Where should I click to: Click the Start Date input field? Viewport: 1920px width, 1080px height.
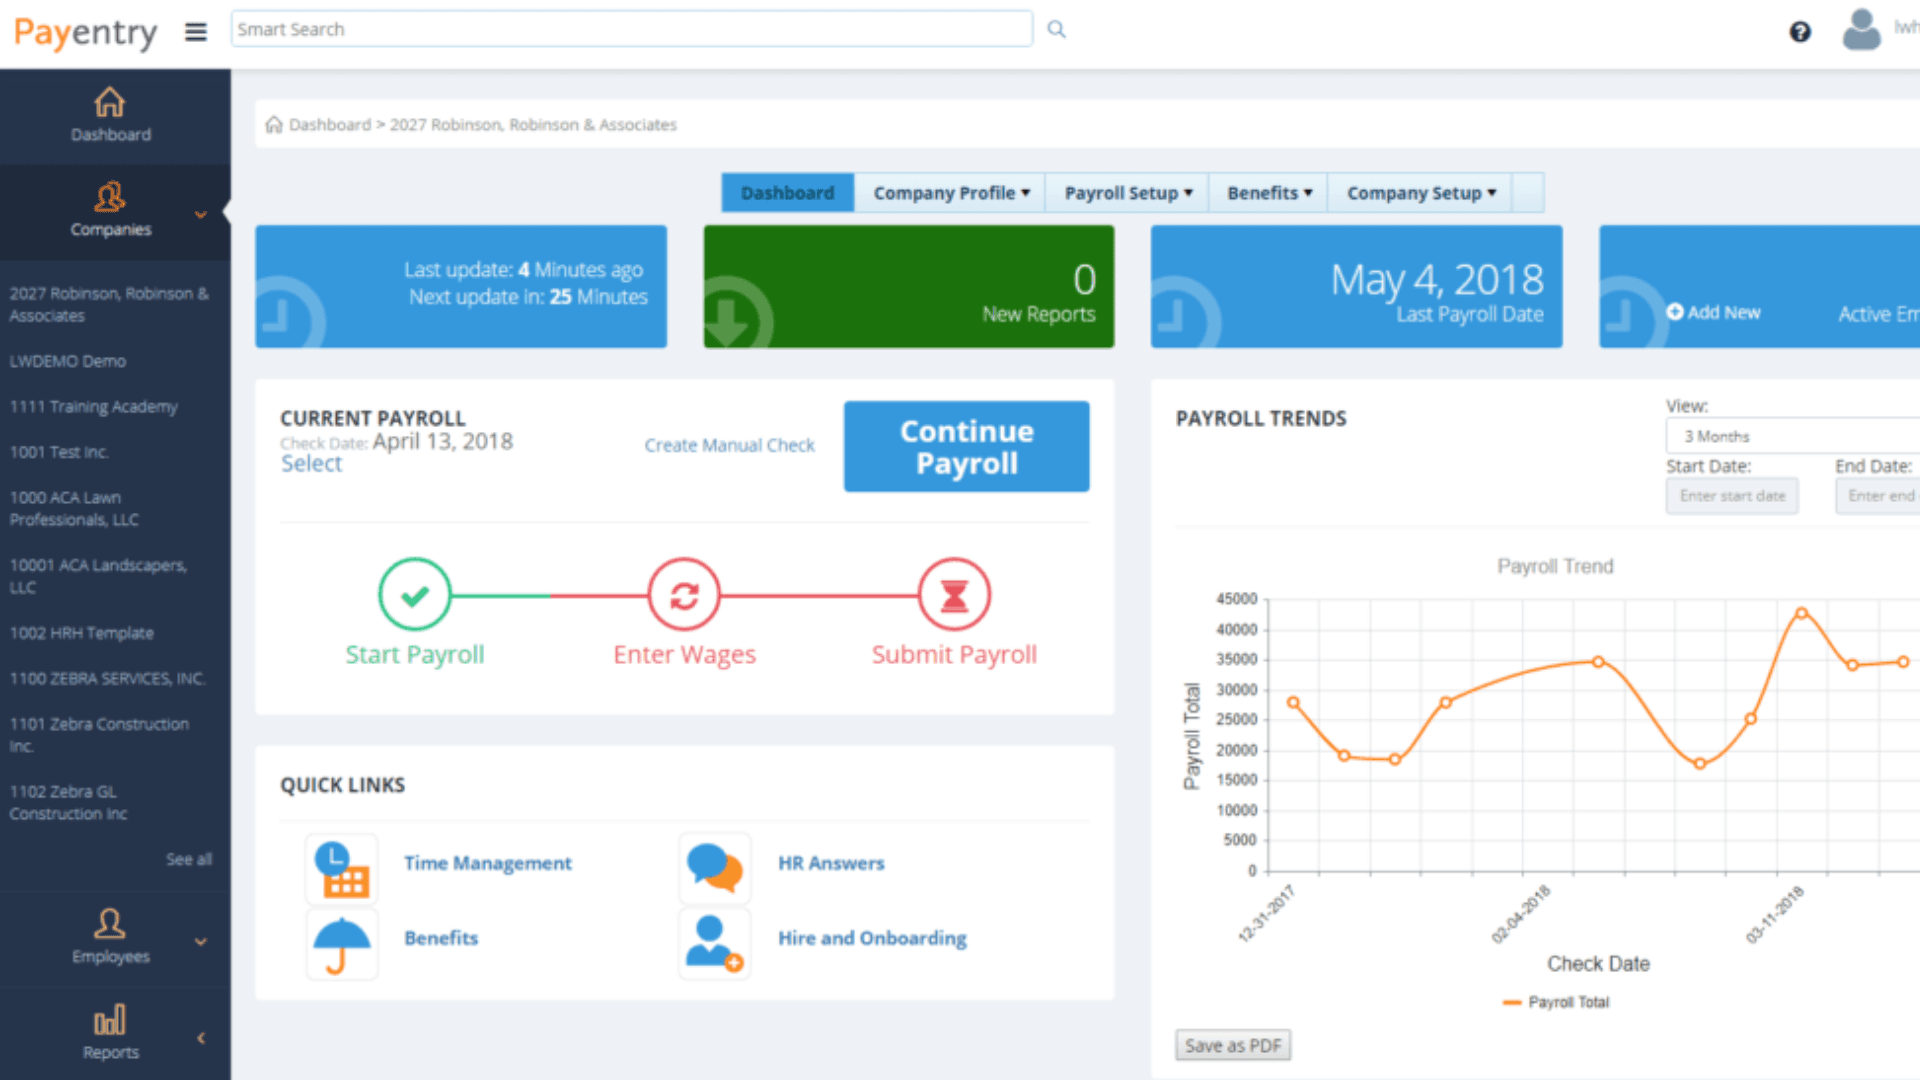tap(1732, 496)
